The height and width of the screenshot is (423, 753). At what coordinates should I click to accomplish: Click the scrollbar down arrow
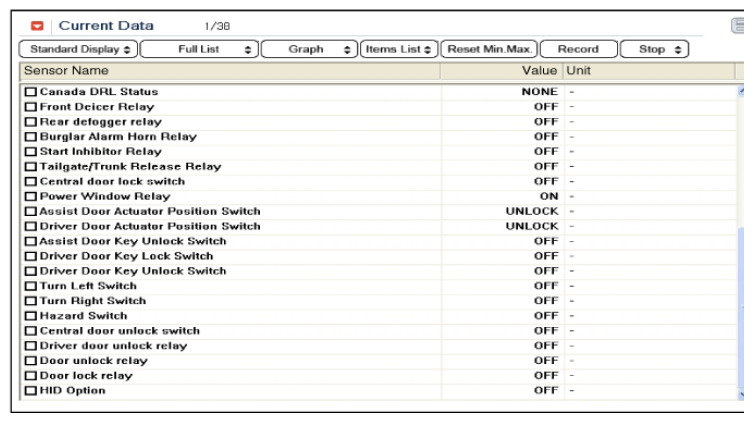(x=741, y=394)
